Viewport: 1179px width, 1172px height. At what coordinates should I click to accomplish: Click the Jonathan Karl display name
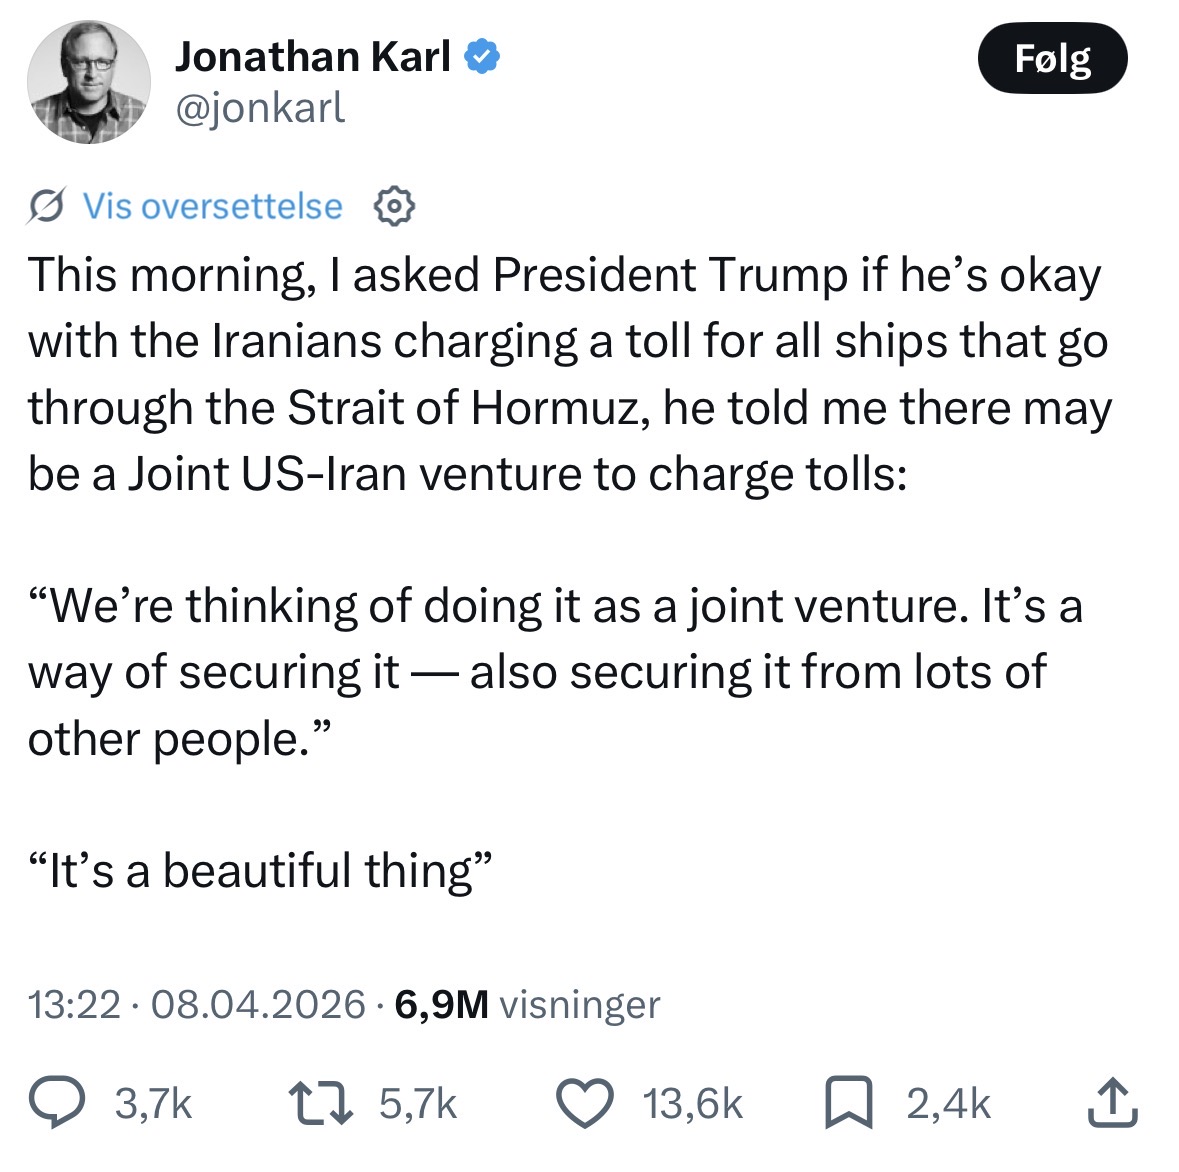(312, 57)
